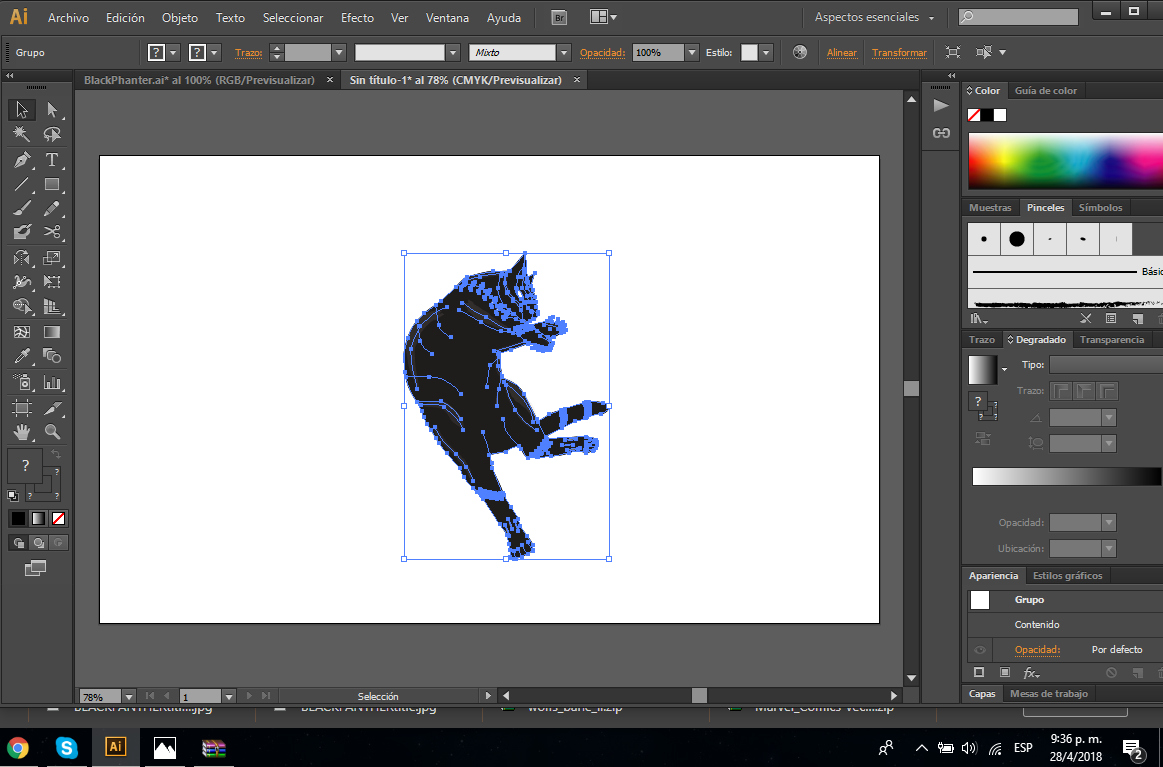Select the Pen tool
This screenshot has width=1163, height=767.
click(22, 160)
